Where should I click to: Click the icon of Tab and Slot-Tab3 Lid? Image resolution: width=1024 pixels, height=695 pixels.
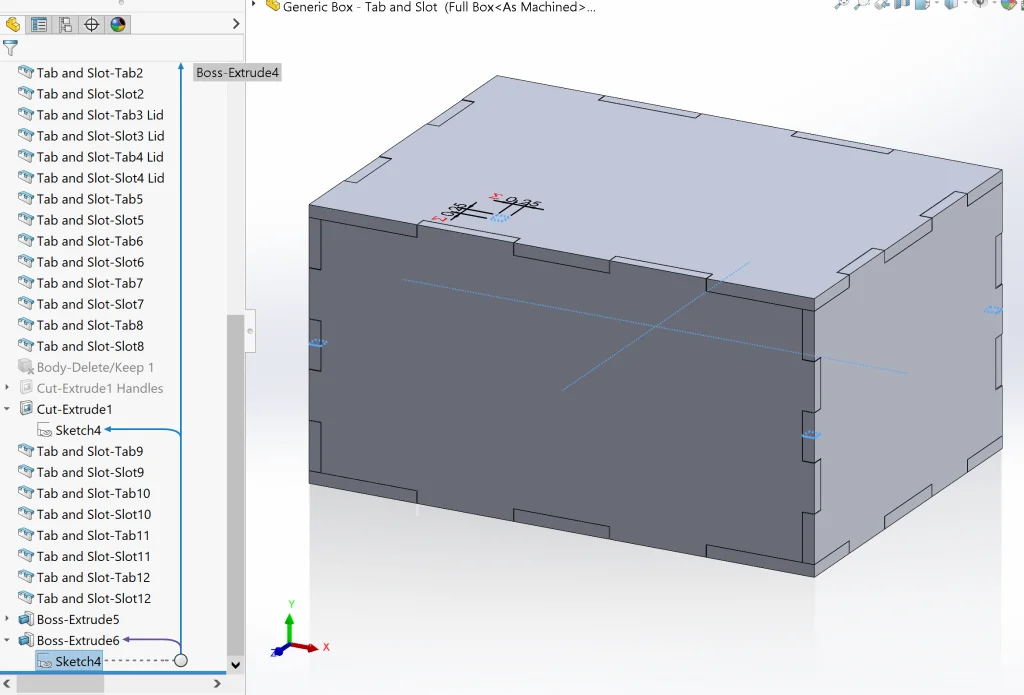point(25,114)
